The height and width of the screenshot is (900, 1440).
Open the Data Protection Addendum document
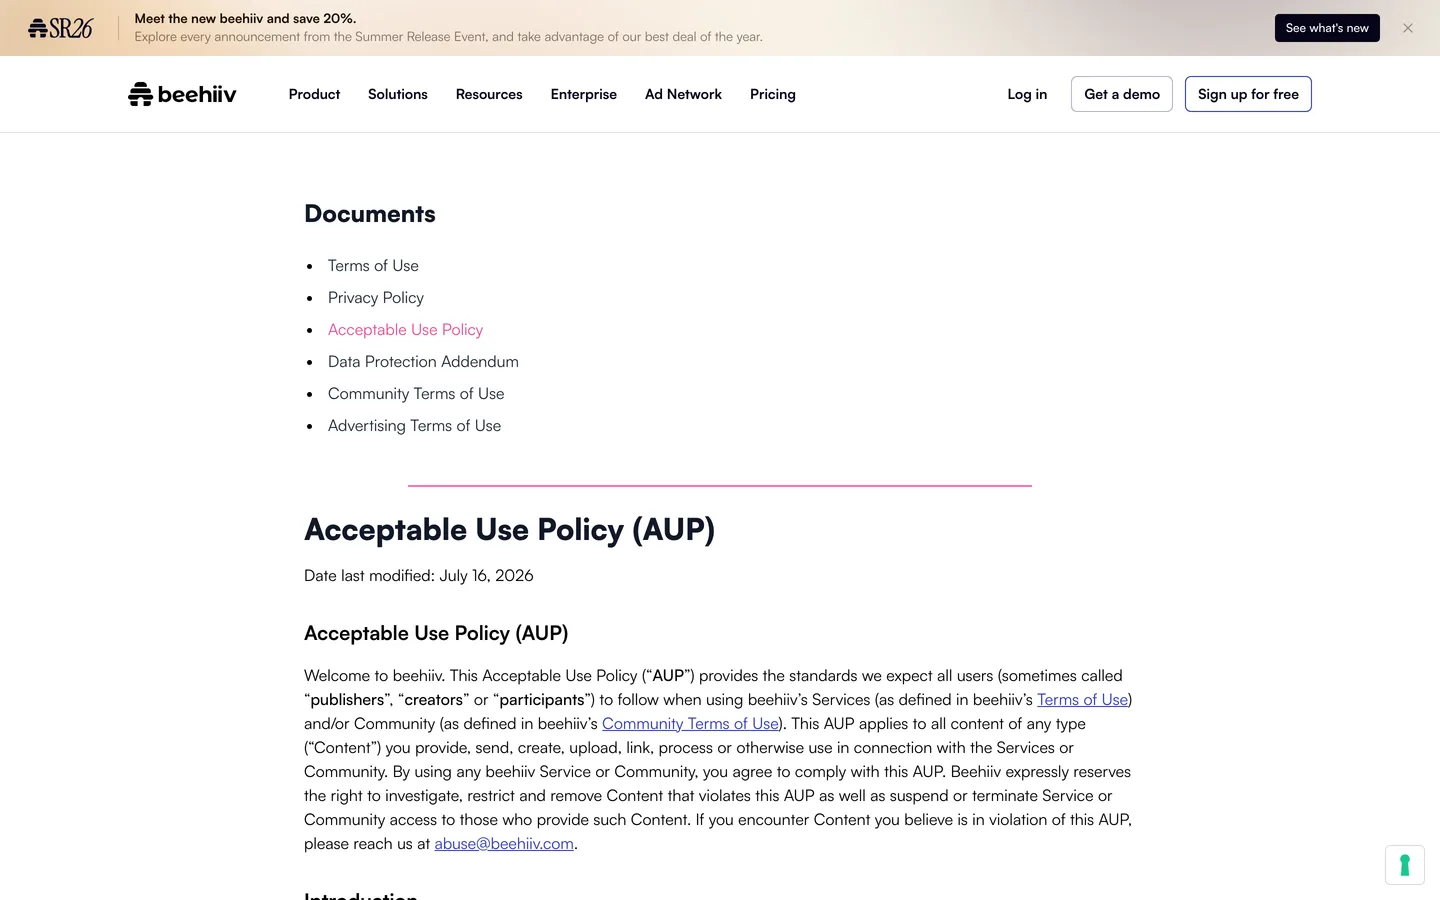423,362
